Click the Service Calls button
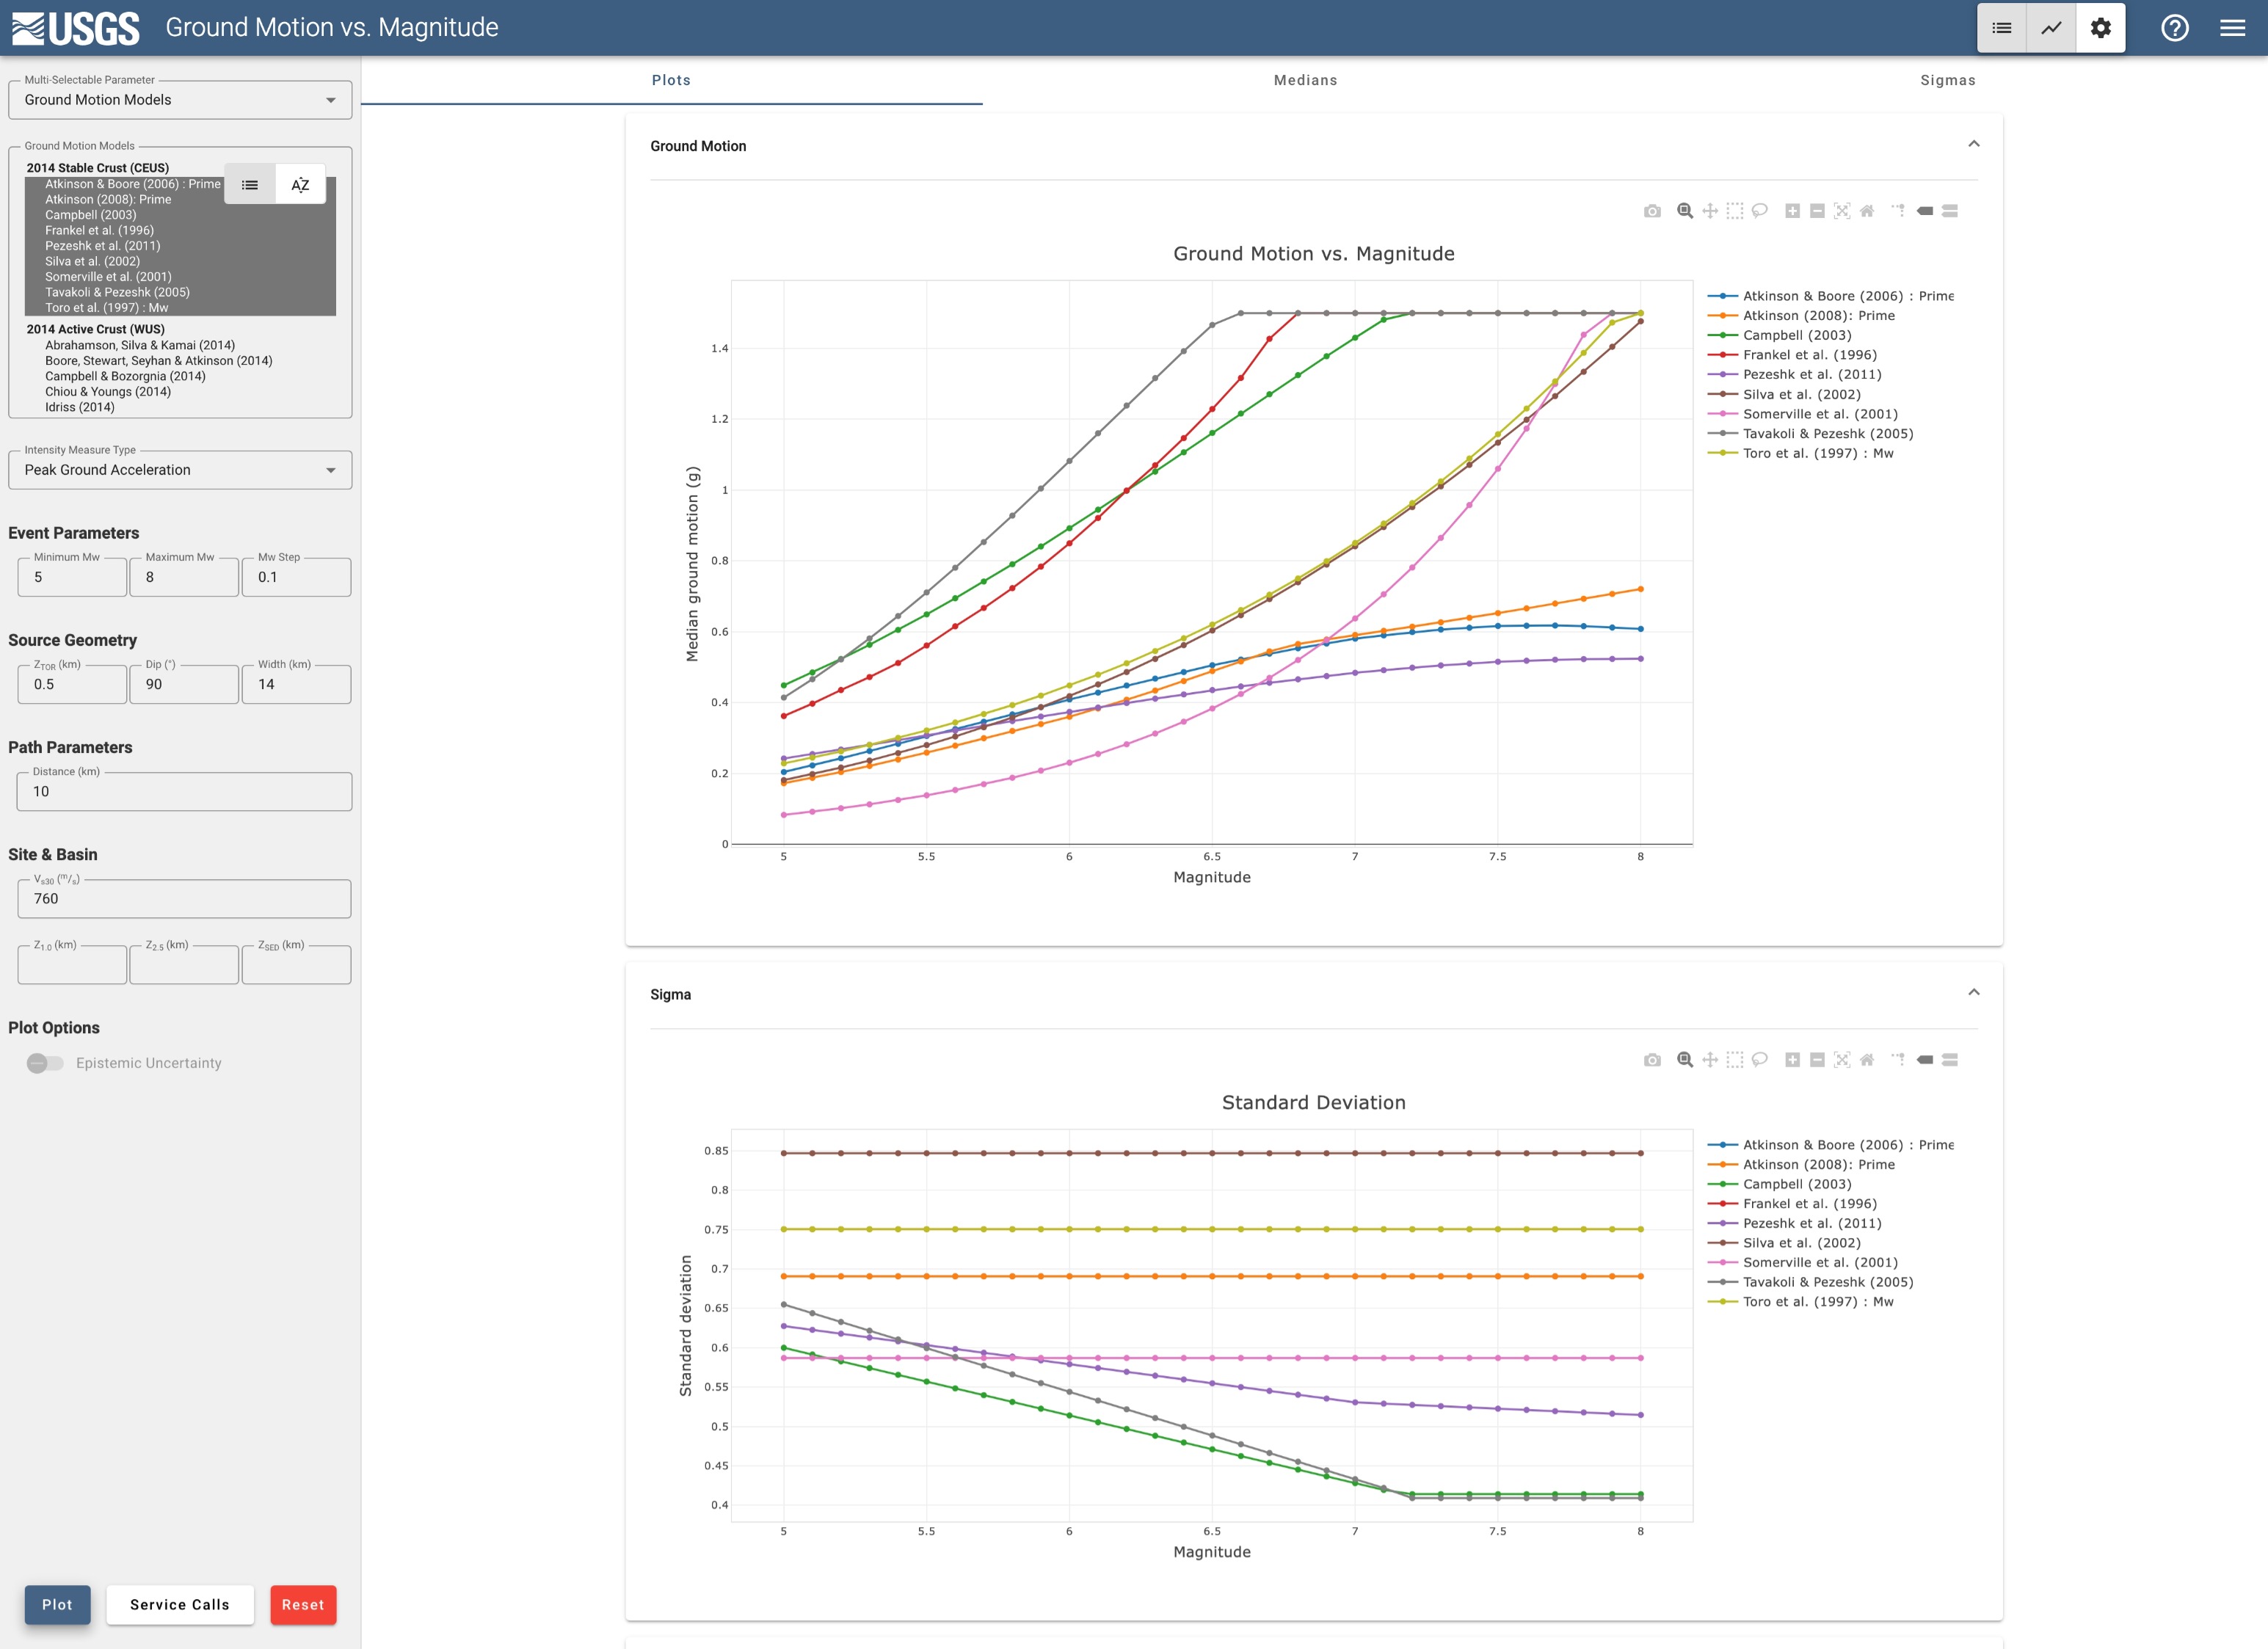 point(180,1605)
